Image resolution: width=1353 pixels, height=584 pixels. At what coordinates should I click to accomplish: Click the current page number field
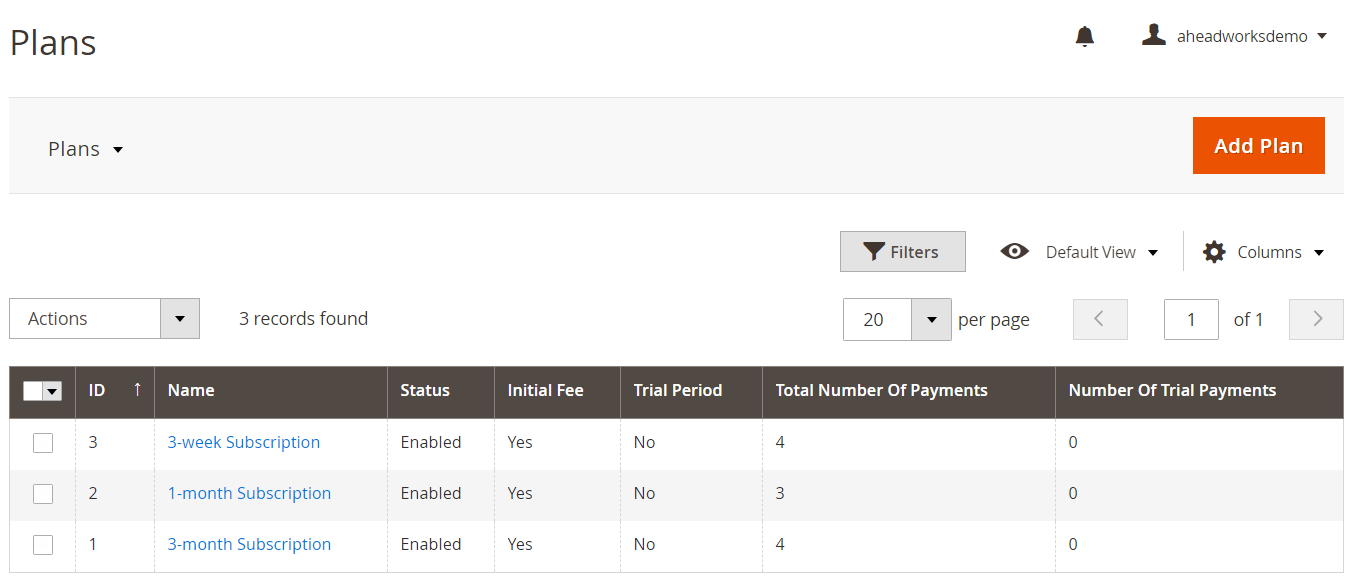coord(1191,319)
